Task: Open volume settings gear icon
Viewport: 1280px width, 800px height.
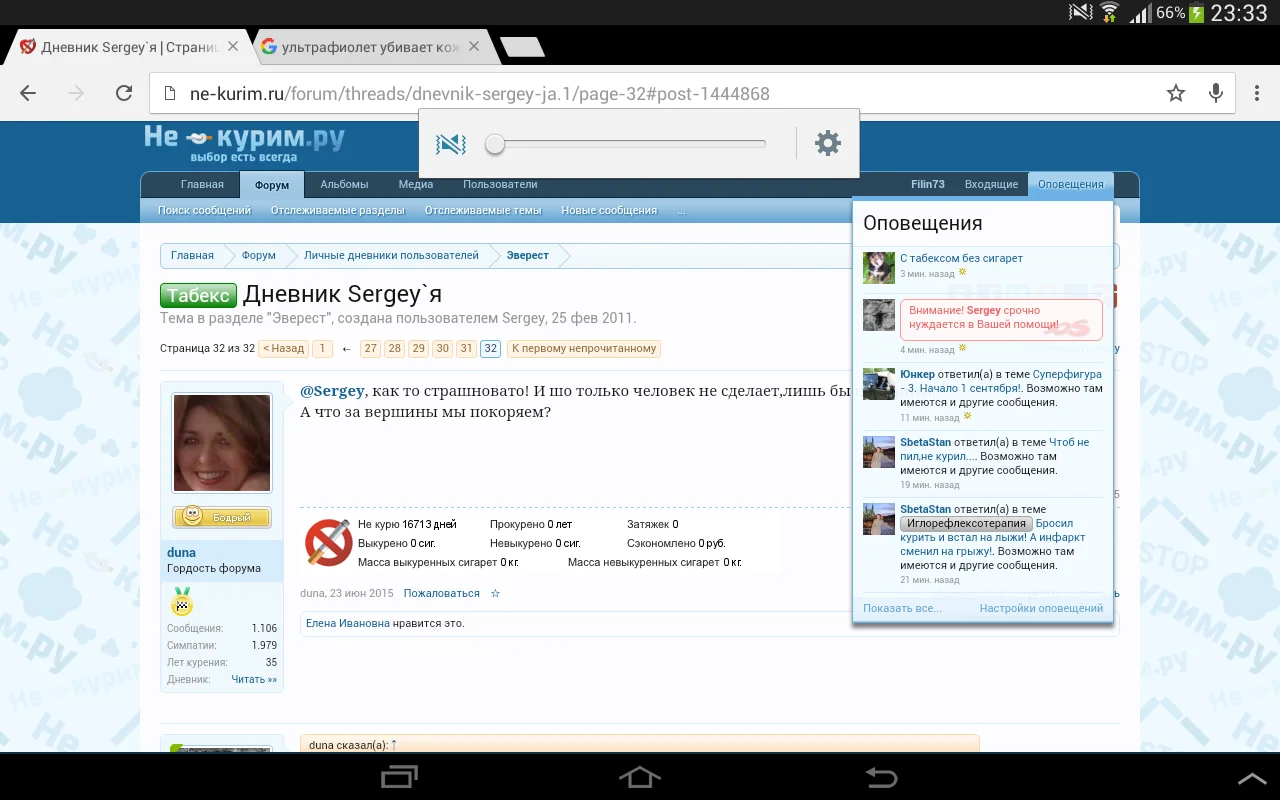Action: pos(828,143)
